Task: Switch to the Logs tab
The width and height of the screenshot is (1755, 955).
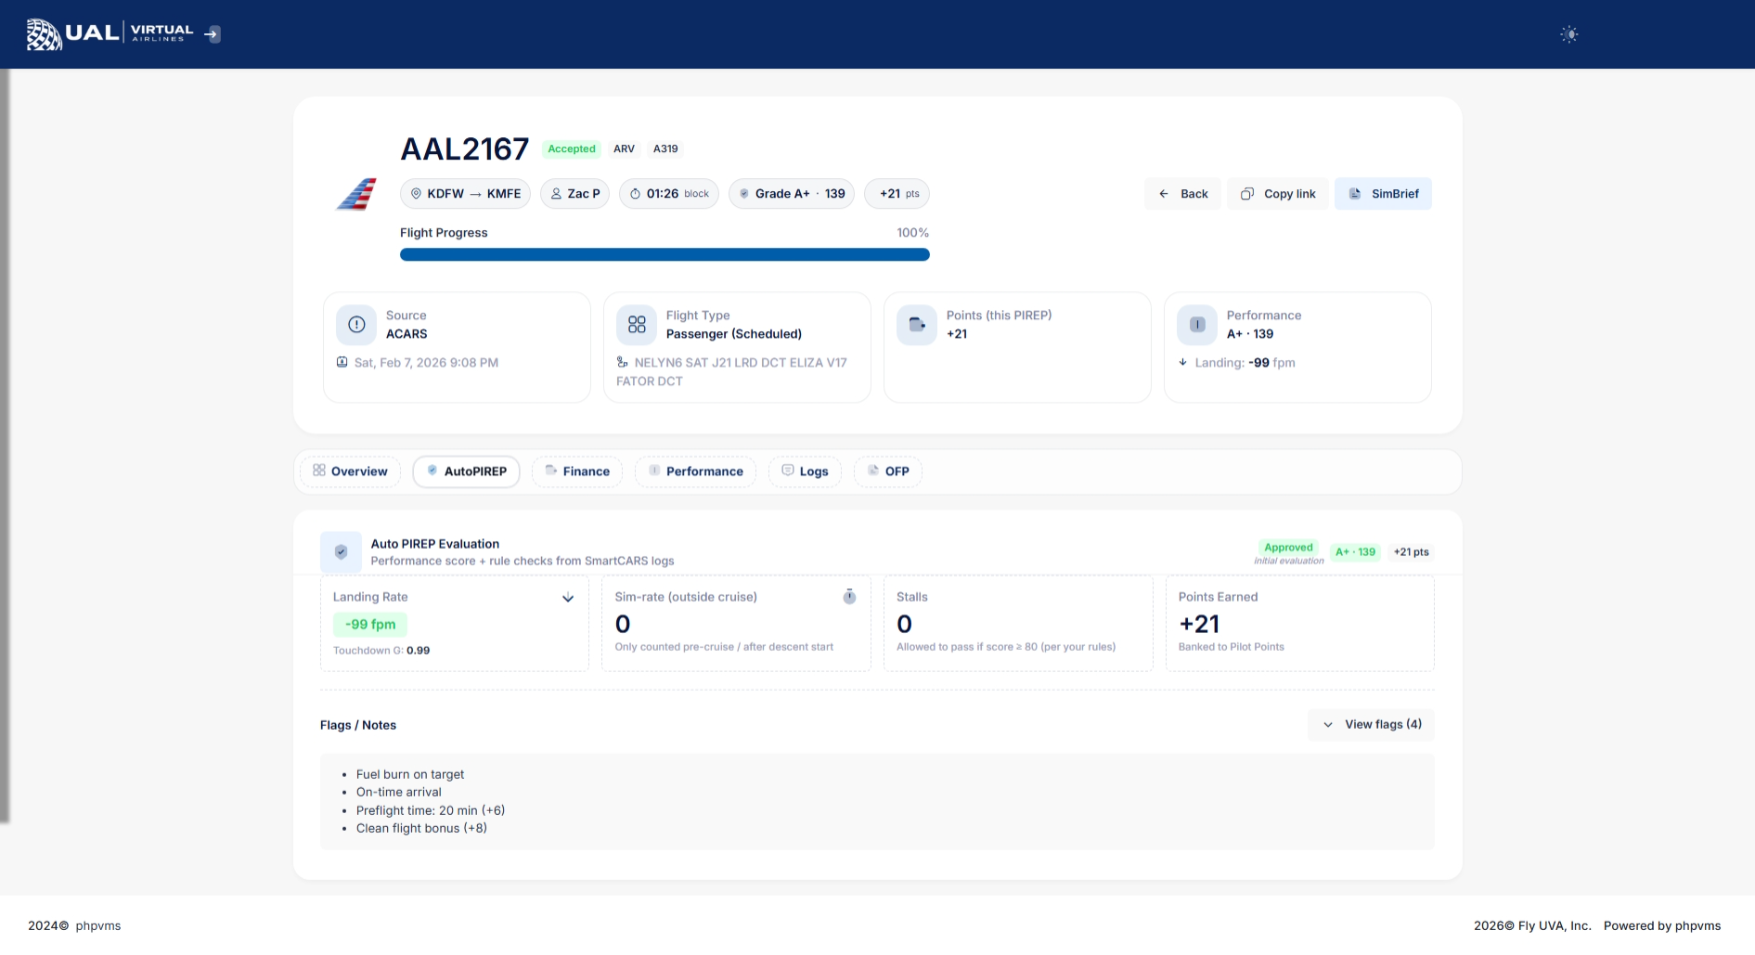Action: [x=804, y=472]
